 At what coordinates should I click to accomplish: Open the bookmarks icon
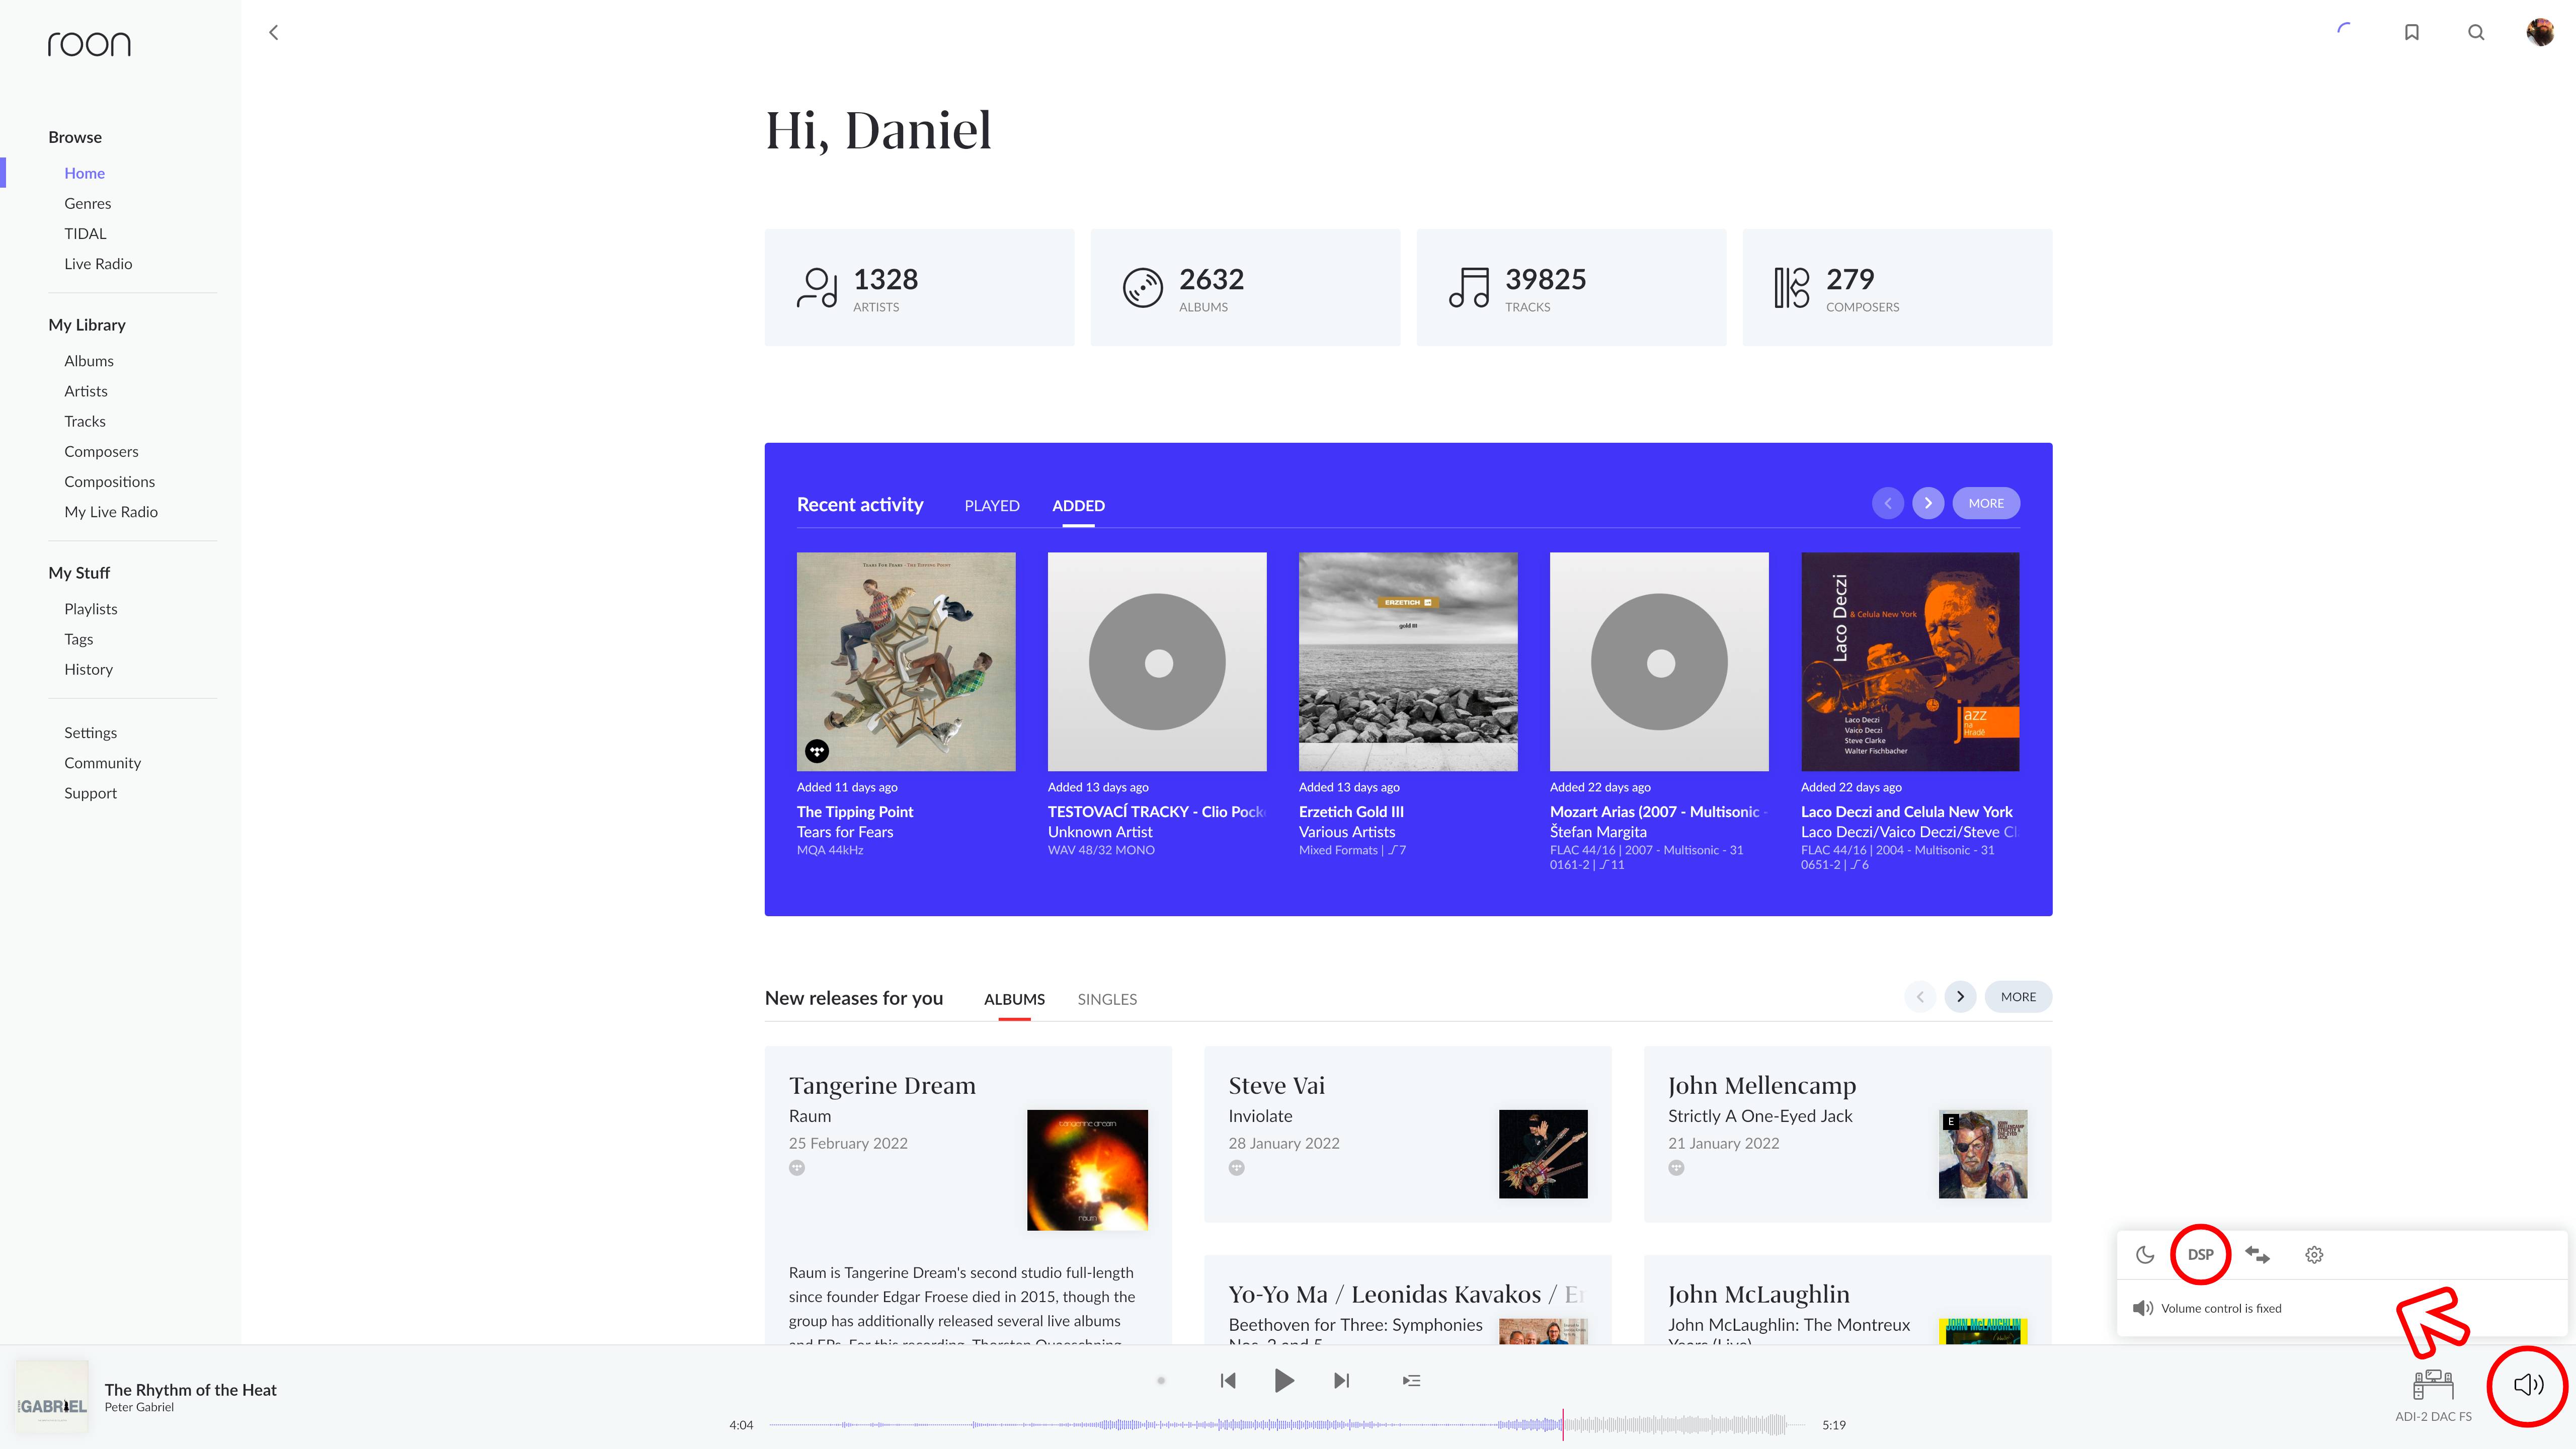2412,32
